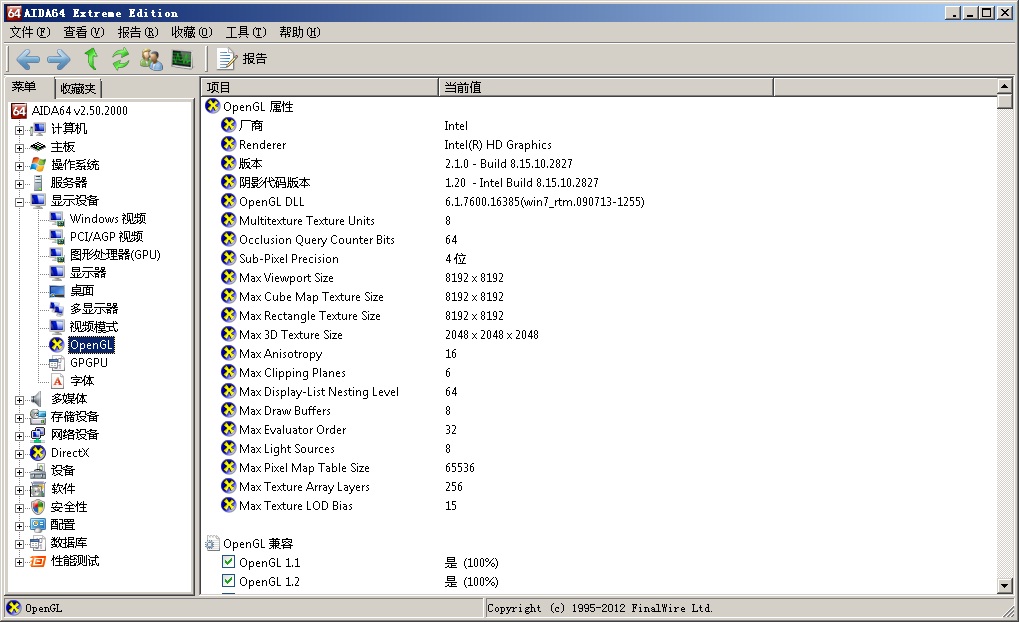Screen dimensions: 1019x622
Task: Click the 设备 devices icon
Action: [38, 471]
